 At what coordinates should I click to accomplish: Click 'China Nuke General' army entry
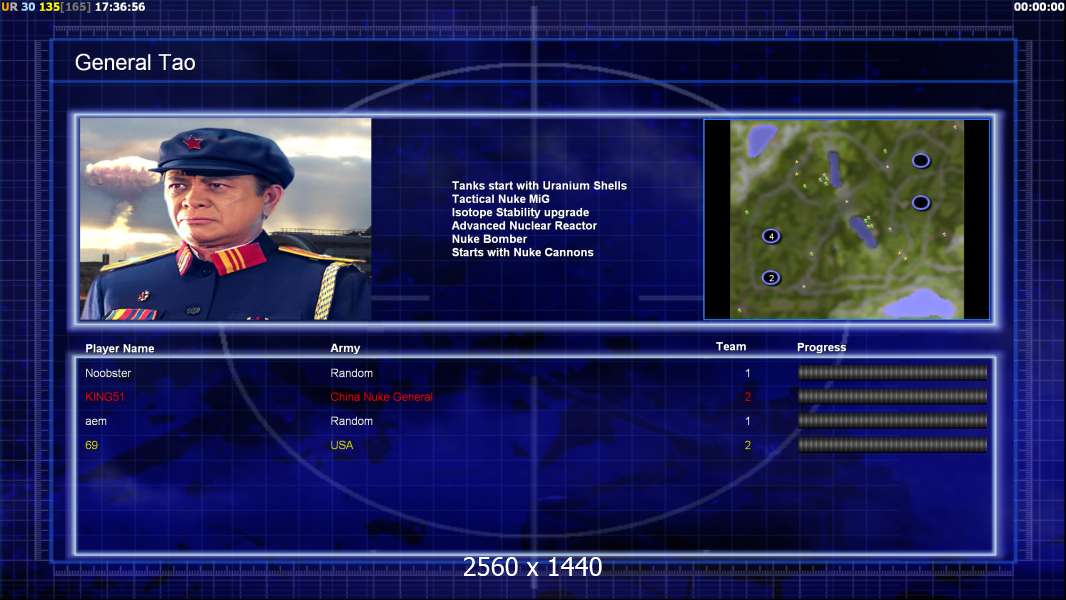click(x=381, y=397)
